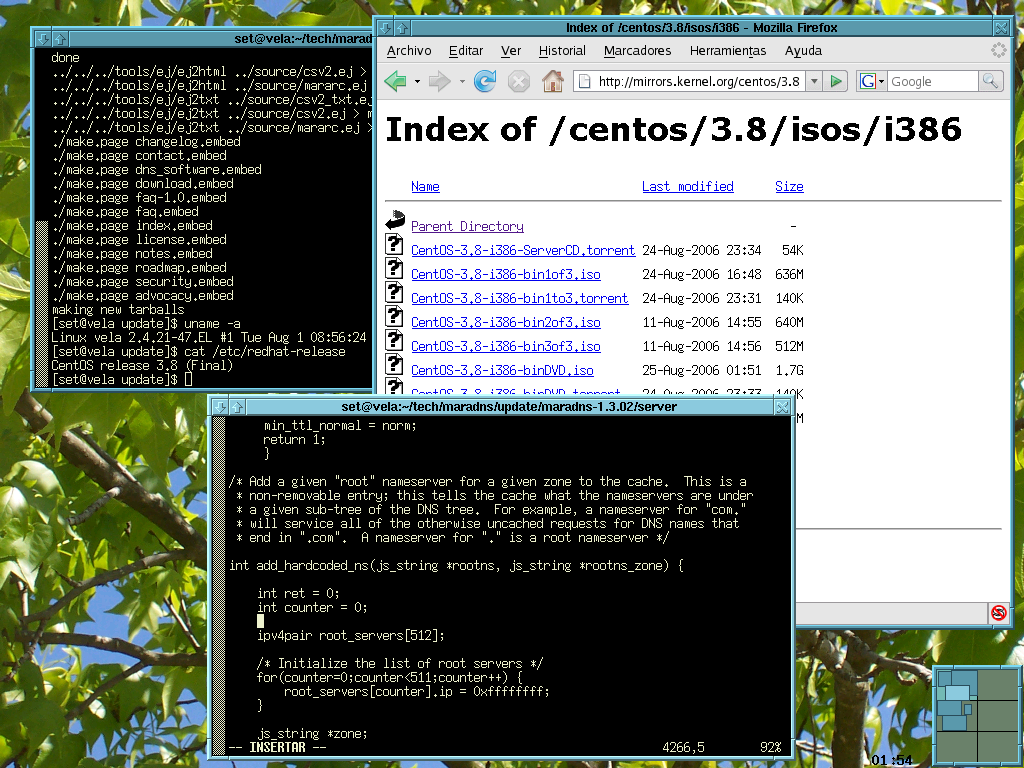Click the "making new tarballs" terminal line
The height and width of the screenshot is (768, 1024).
118,310
